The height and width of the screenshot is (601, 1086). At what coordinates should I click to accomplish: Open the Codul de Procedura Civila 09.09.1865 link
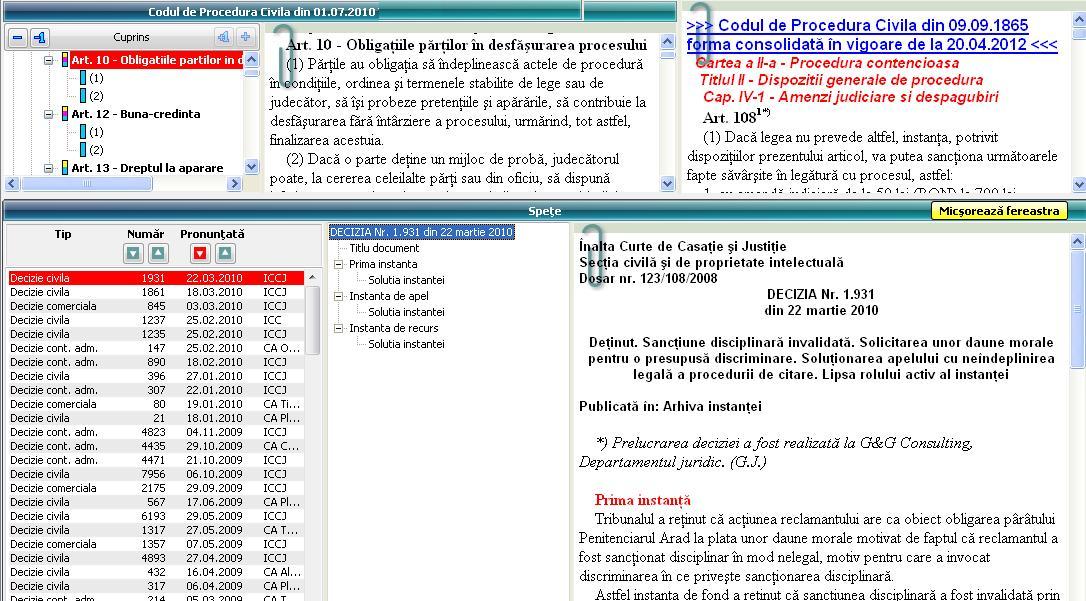tap(872, 35)
